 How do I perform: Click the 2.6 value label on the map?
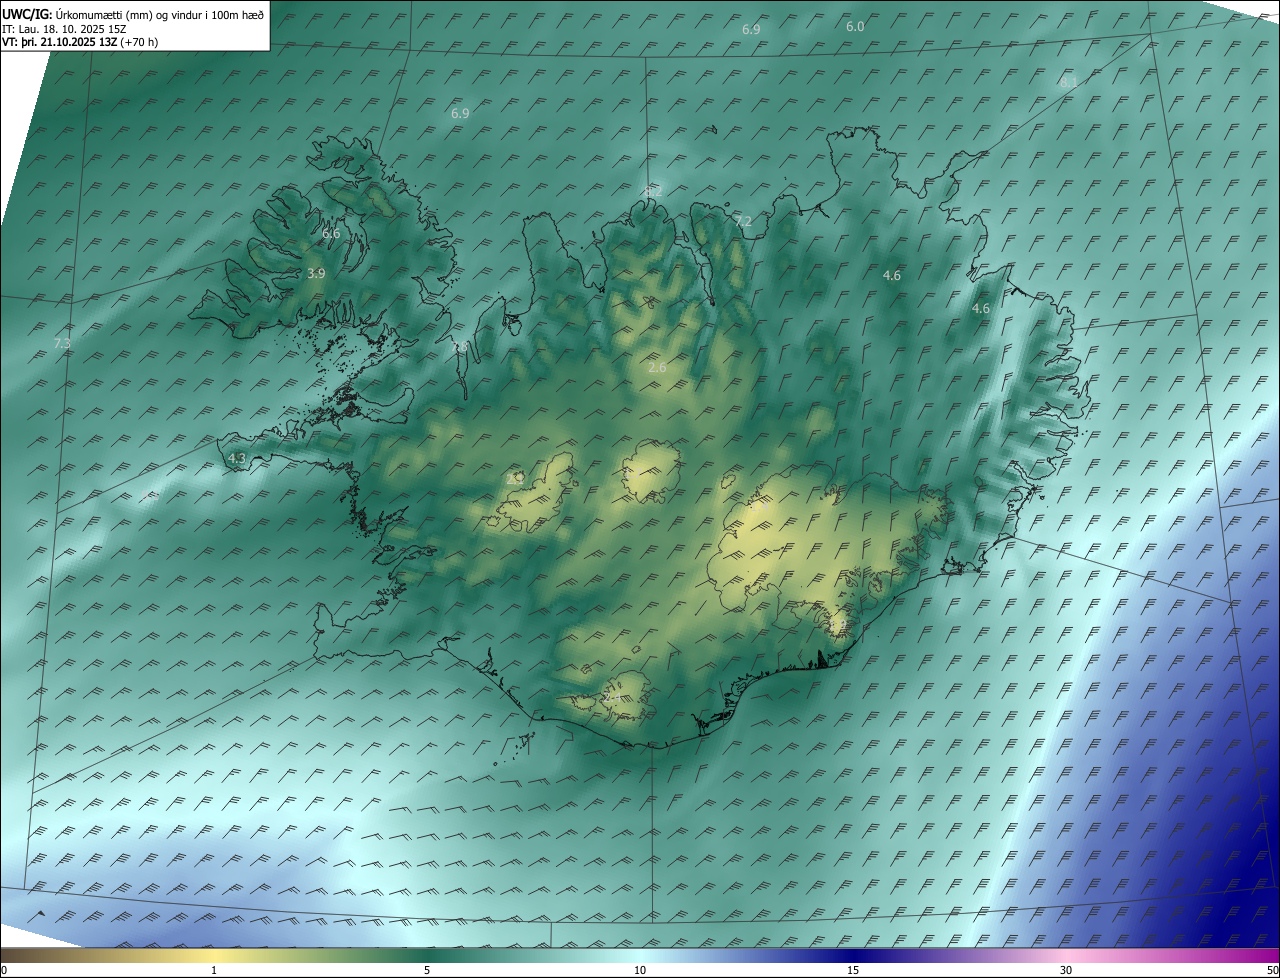click(657, 368)
